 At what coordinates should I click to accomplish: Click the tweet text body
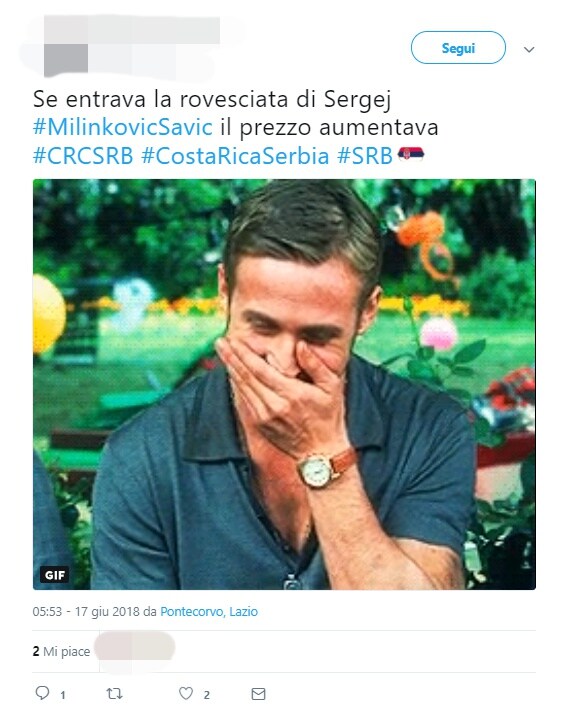pyautogui.click(x=235, y=127)
